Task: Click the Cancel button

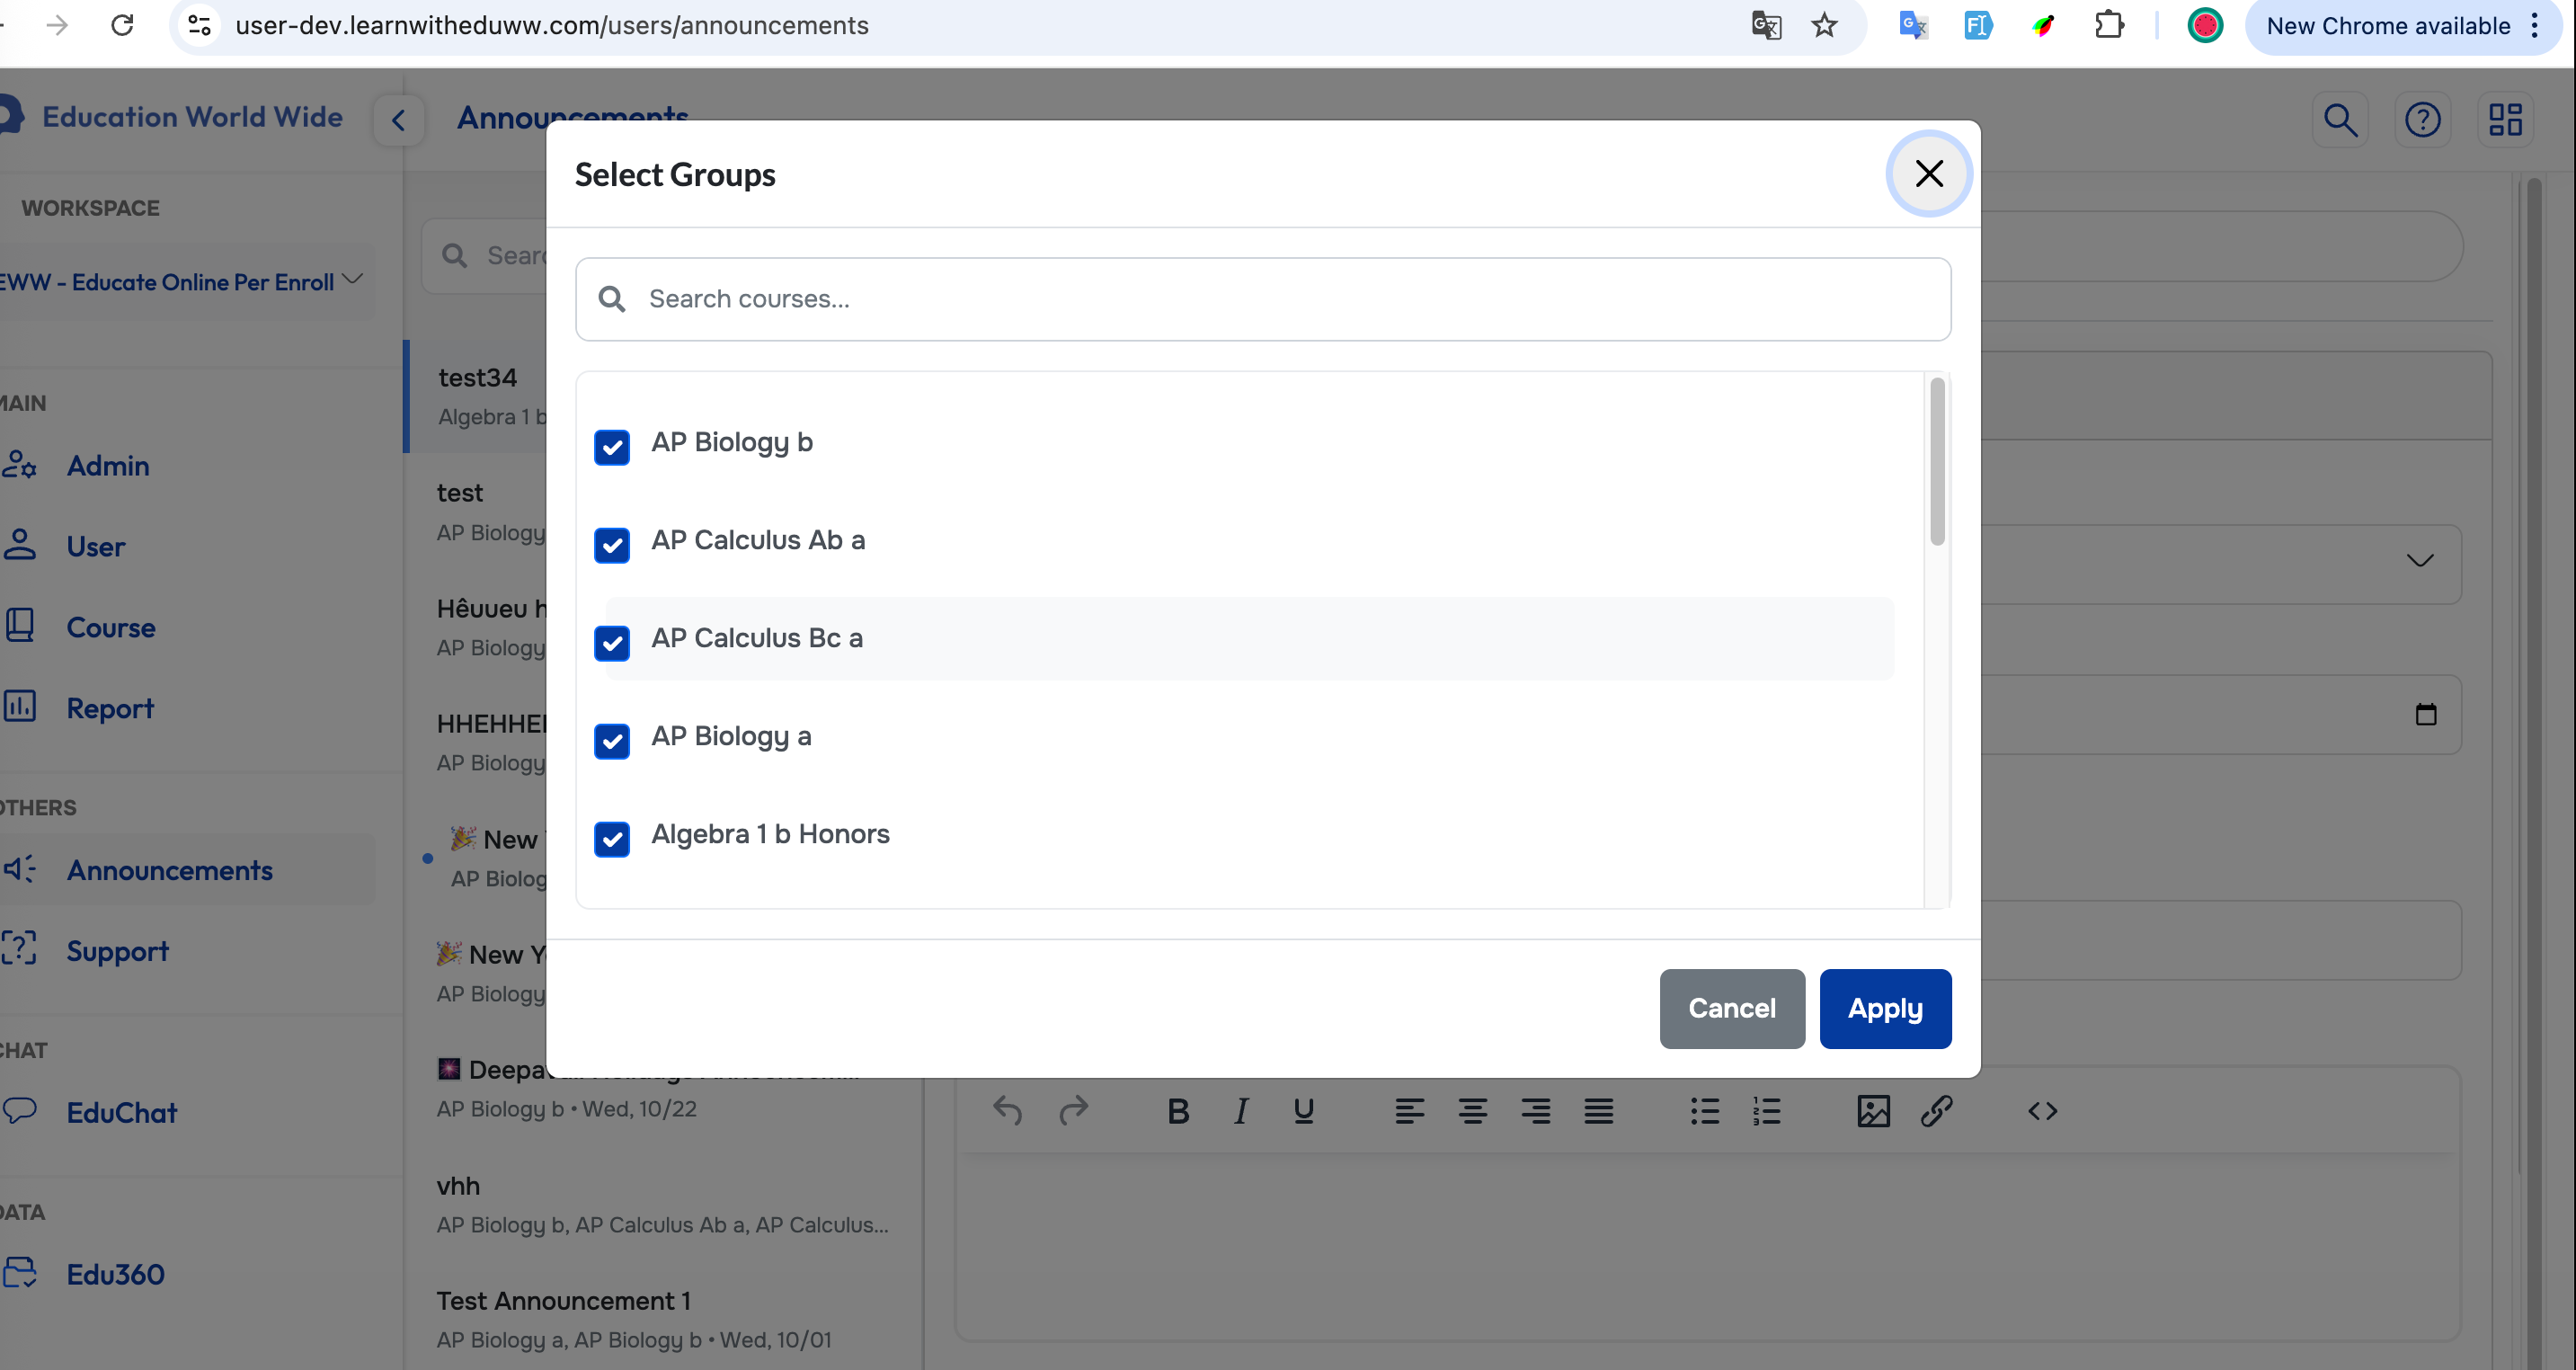Action: tap(1731, 1008)
